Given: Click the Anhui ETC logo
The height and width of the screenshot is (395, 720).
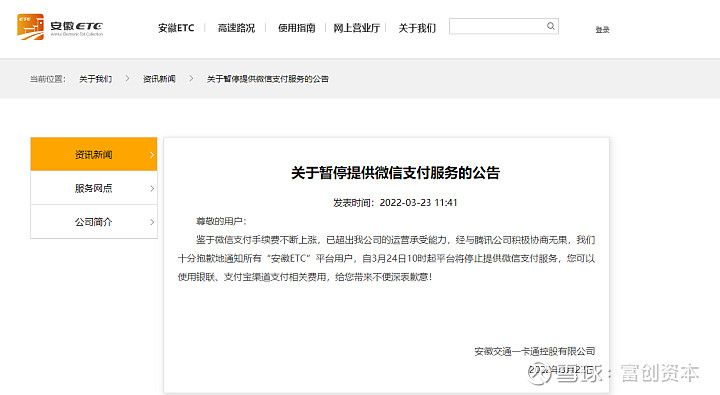Looking at the screenshot, I should click(x=60, y=27).
